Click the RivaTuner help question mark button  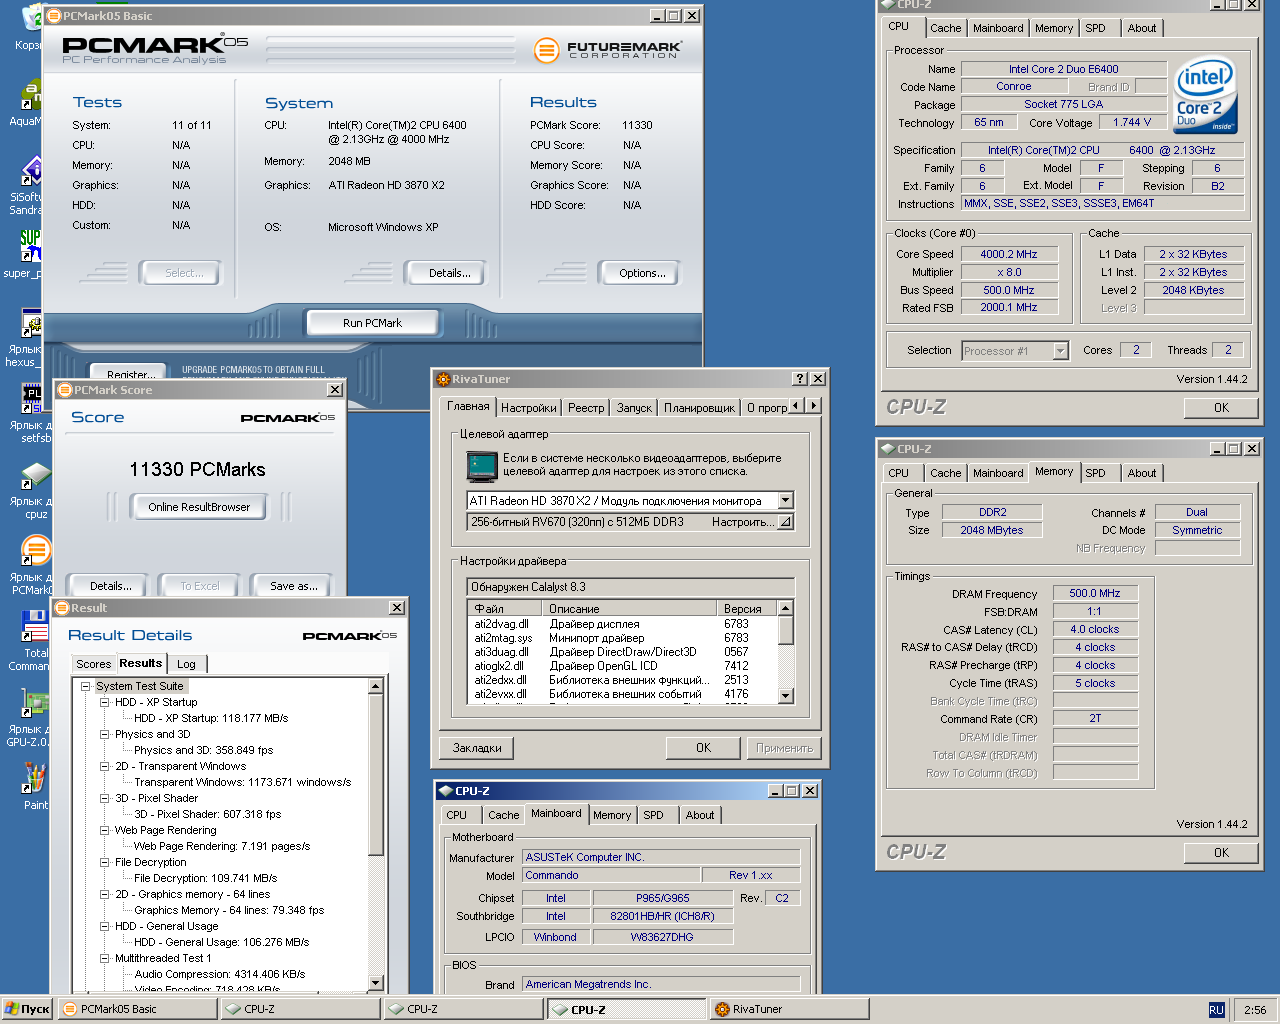[x=799, y=379]
